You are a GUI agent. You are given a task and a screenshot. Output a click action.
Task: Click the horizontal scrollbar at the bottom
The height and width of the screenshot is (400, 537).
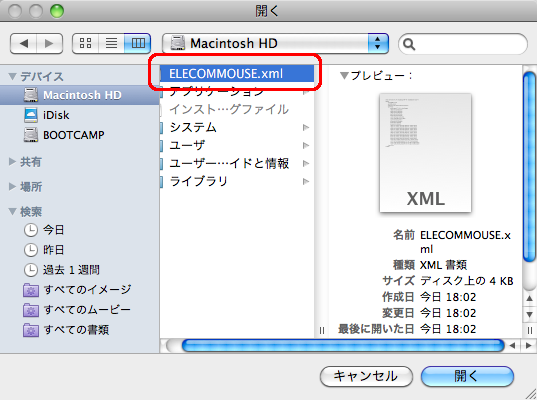click(343, 346)
